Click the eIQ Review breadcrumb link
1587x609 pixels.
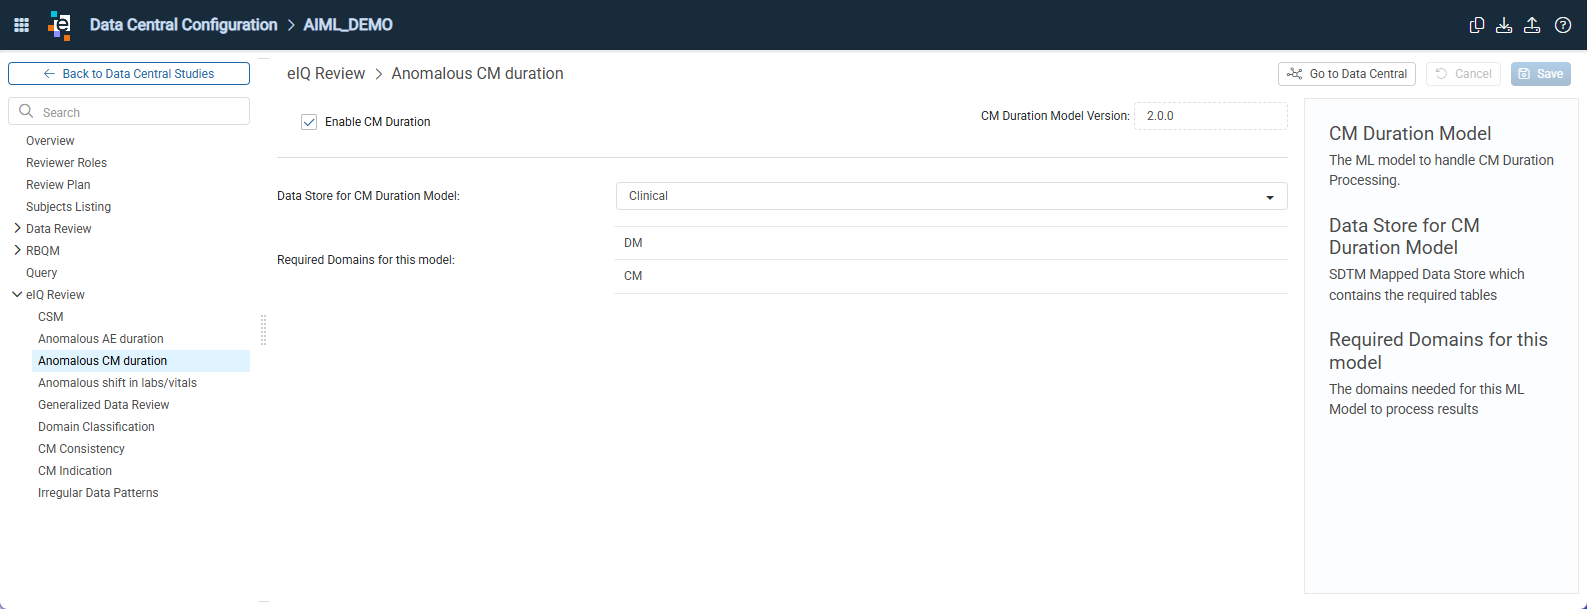point(326,74)
